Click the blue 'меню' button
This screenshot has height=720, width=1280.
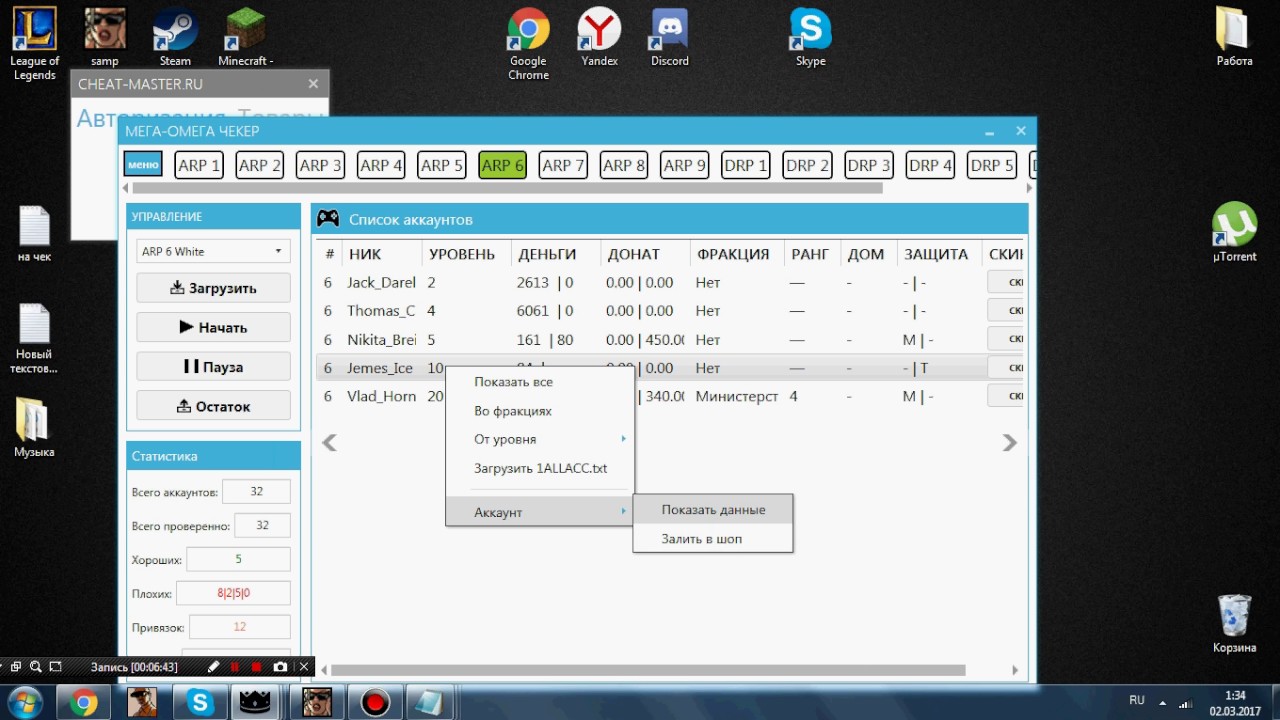[x=143, y=165]
